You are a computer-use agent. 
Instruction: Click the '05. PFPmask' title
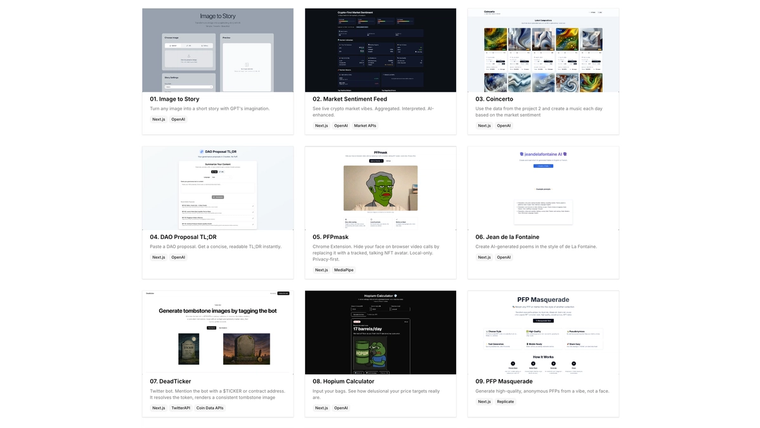(330, 237)
